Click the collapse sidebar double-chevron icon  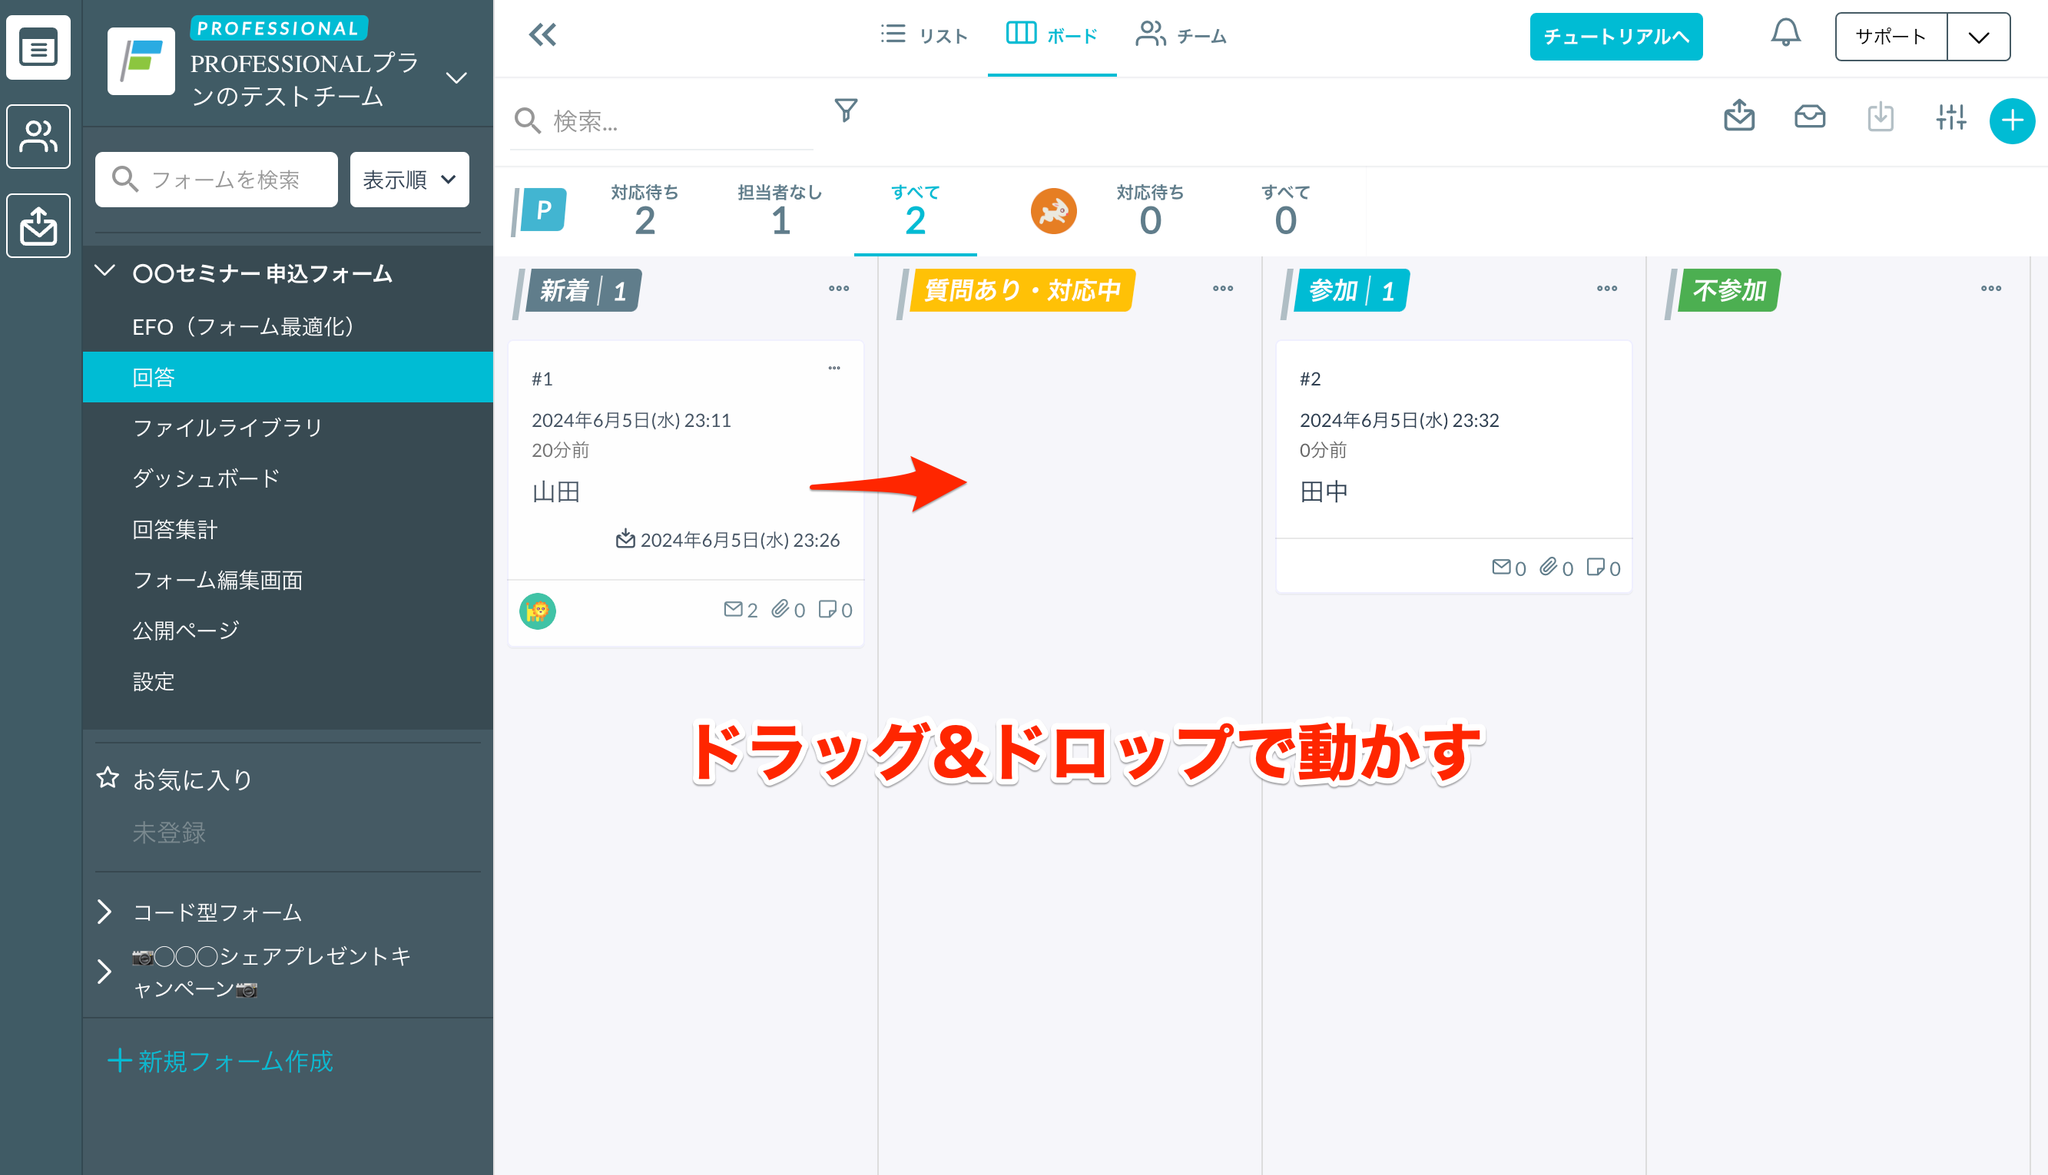[542, 36]
